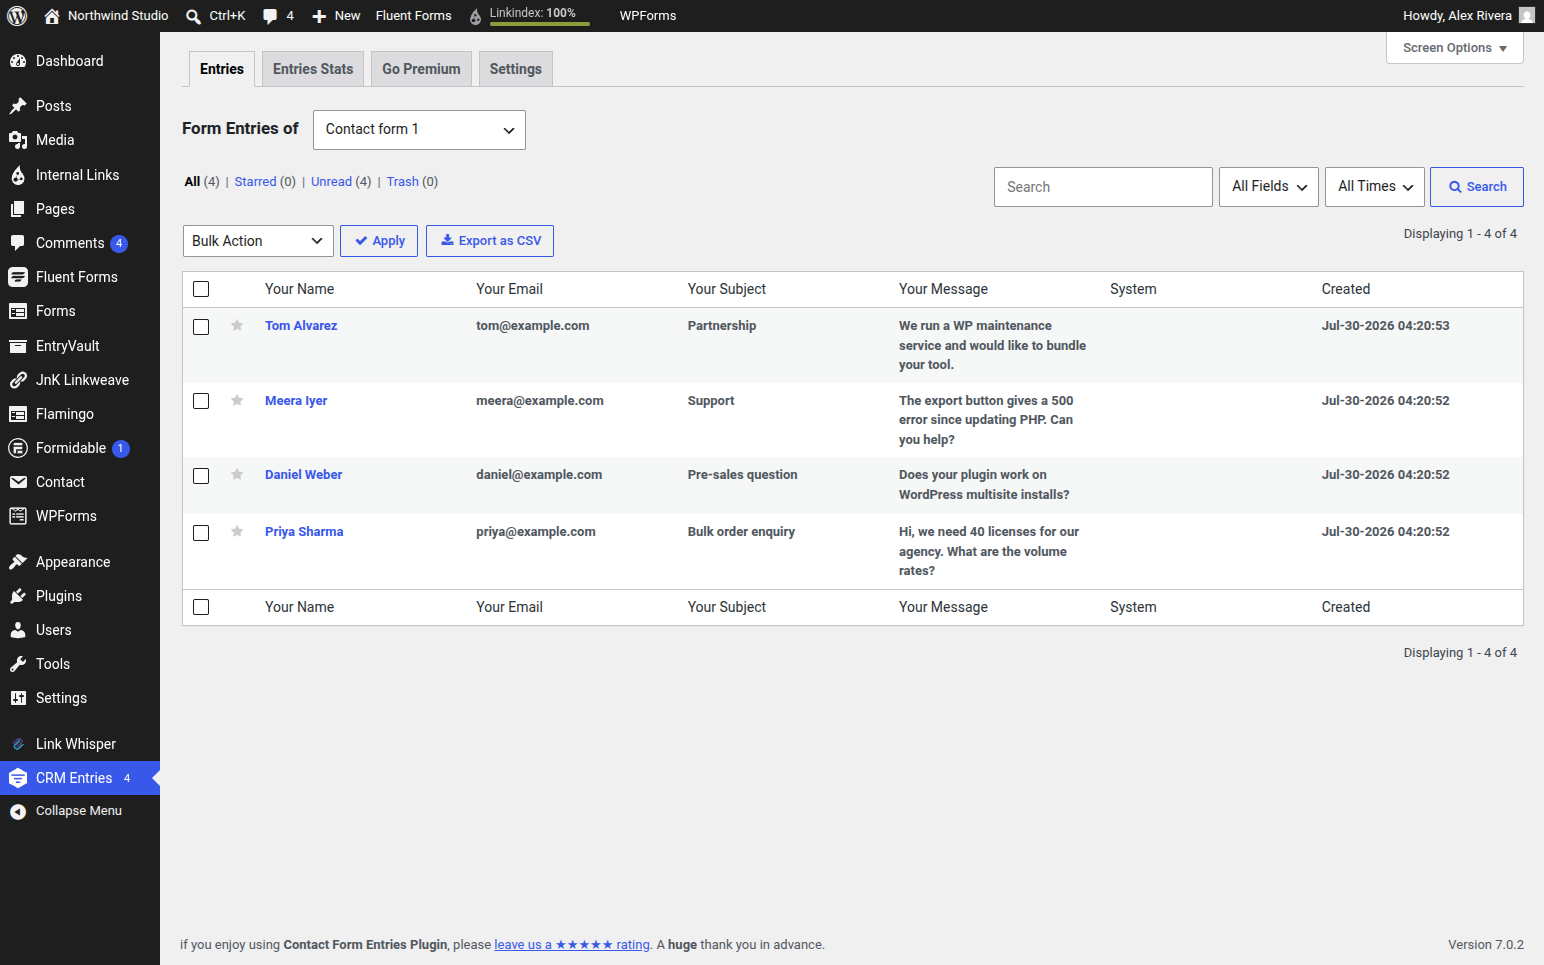Open CRM Entries menu item

(x=80, y=778)
